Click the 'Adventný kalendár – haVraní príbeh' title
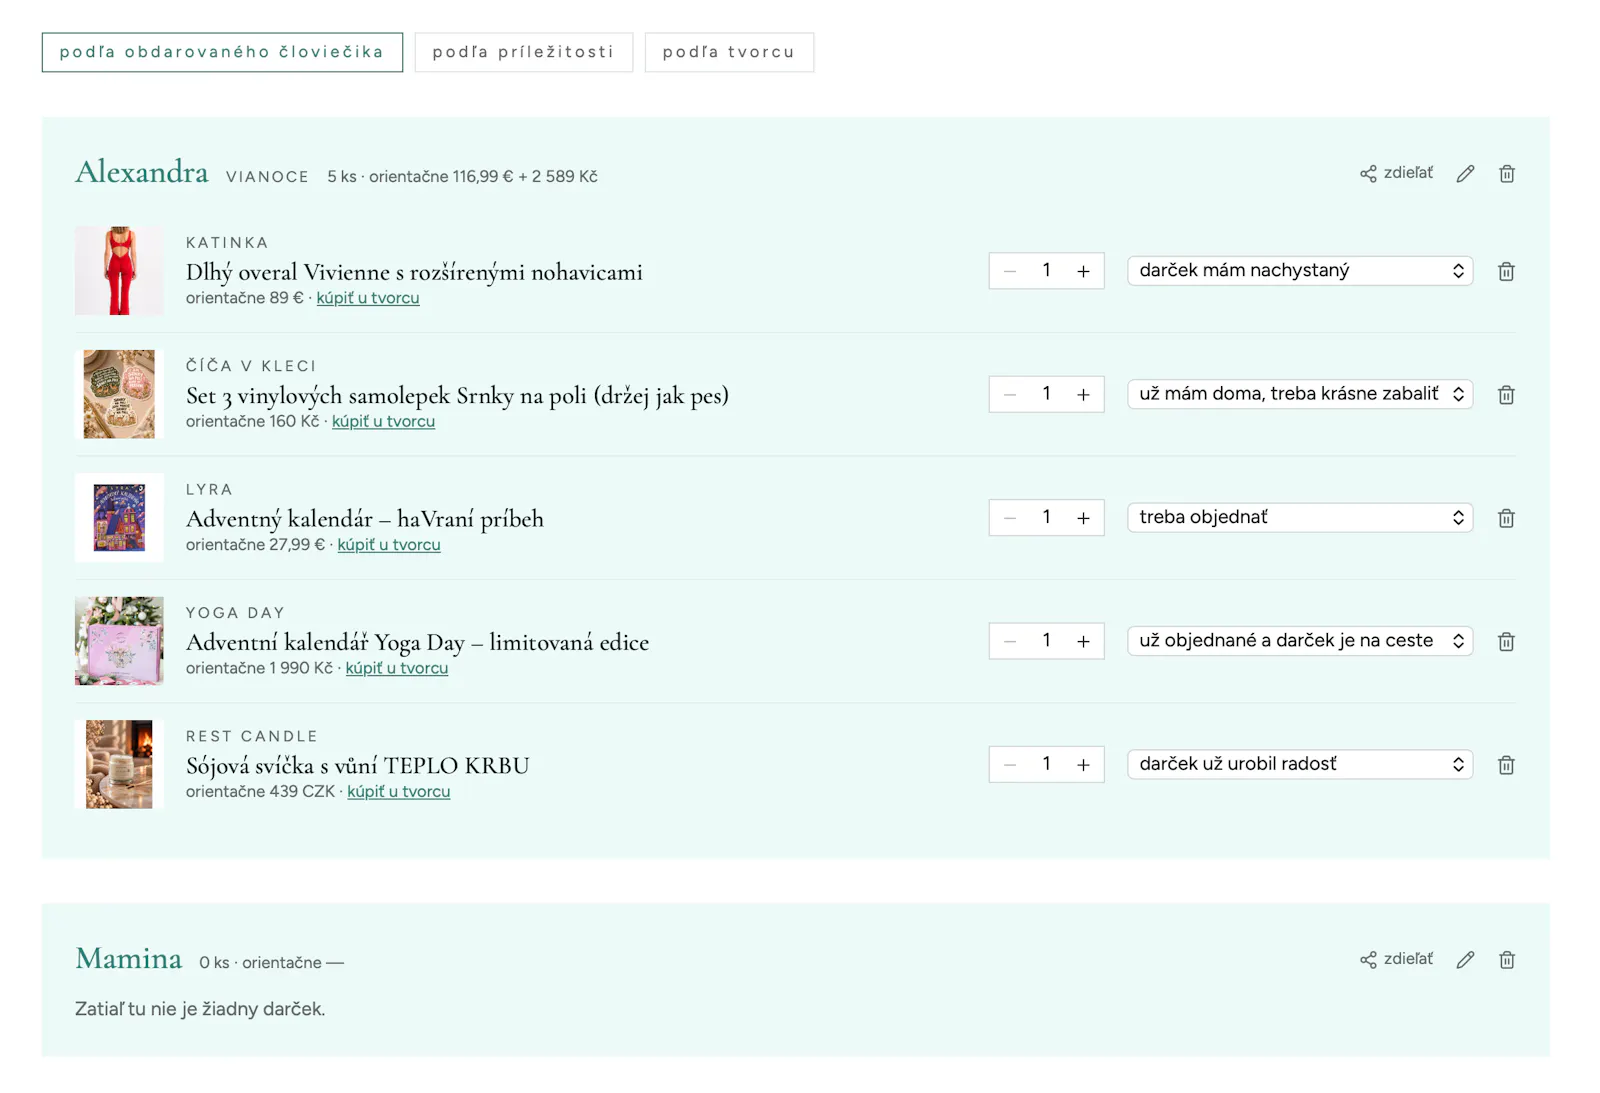1600x1093 pixels. point(365,519)
